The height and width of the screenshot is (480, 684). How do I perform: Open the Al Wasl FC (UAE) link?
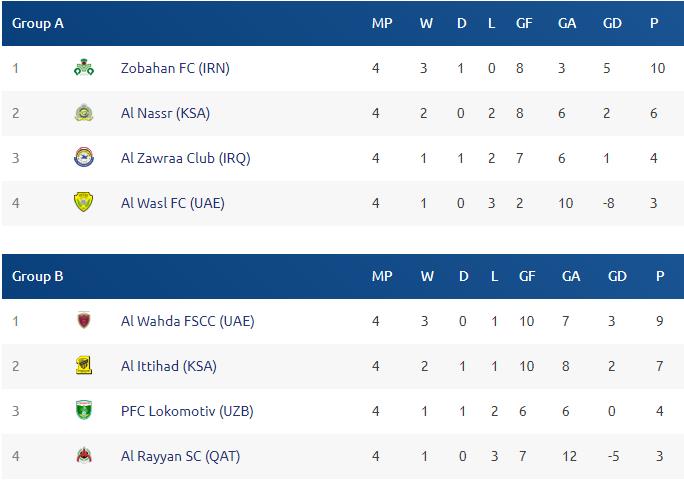[173, 203]
